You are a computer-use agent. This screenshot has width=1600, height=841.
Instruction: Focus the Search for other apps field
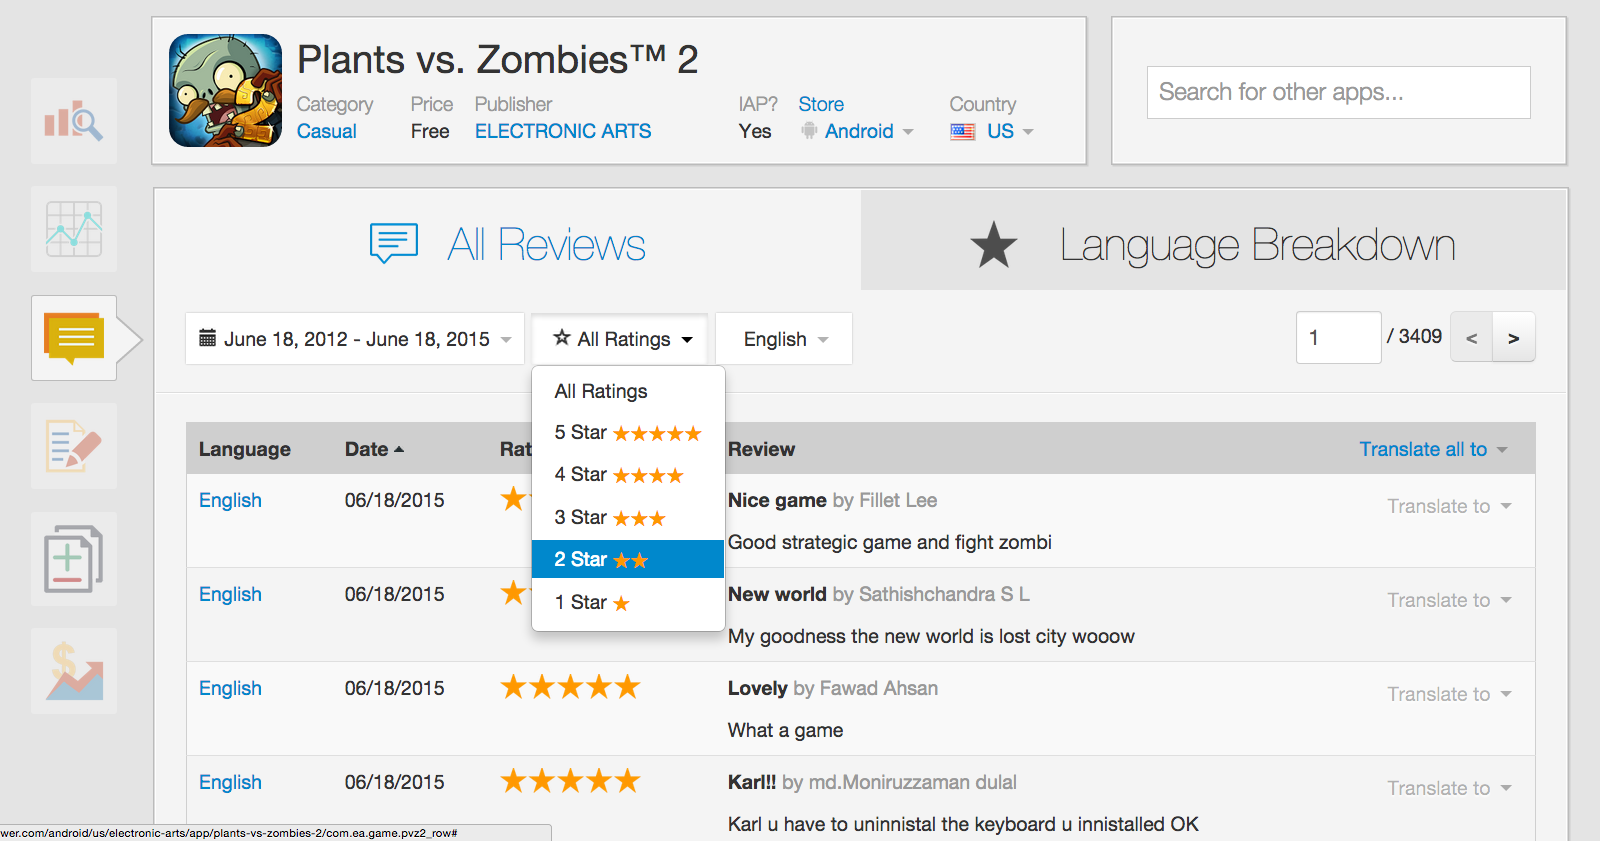tap(1338, 92)
